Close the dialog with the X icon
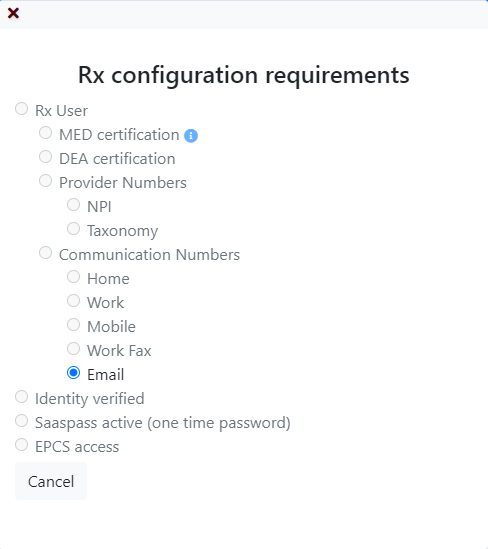Screen dimensions: 488x549 [13, 13]
